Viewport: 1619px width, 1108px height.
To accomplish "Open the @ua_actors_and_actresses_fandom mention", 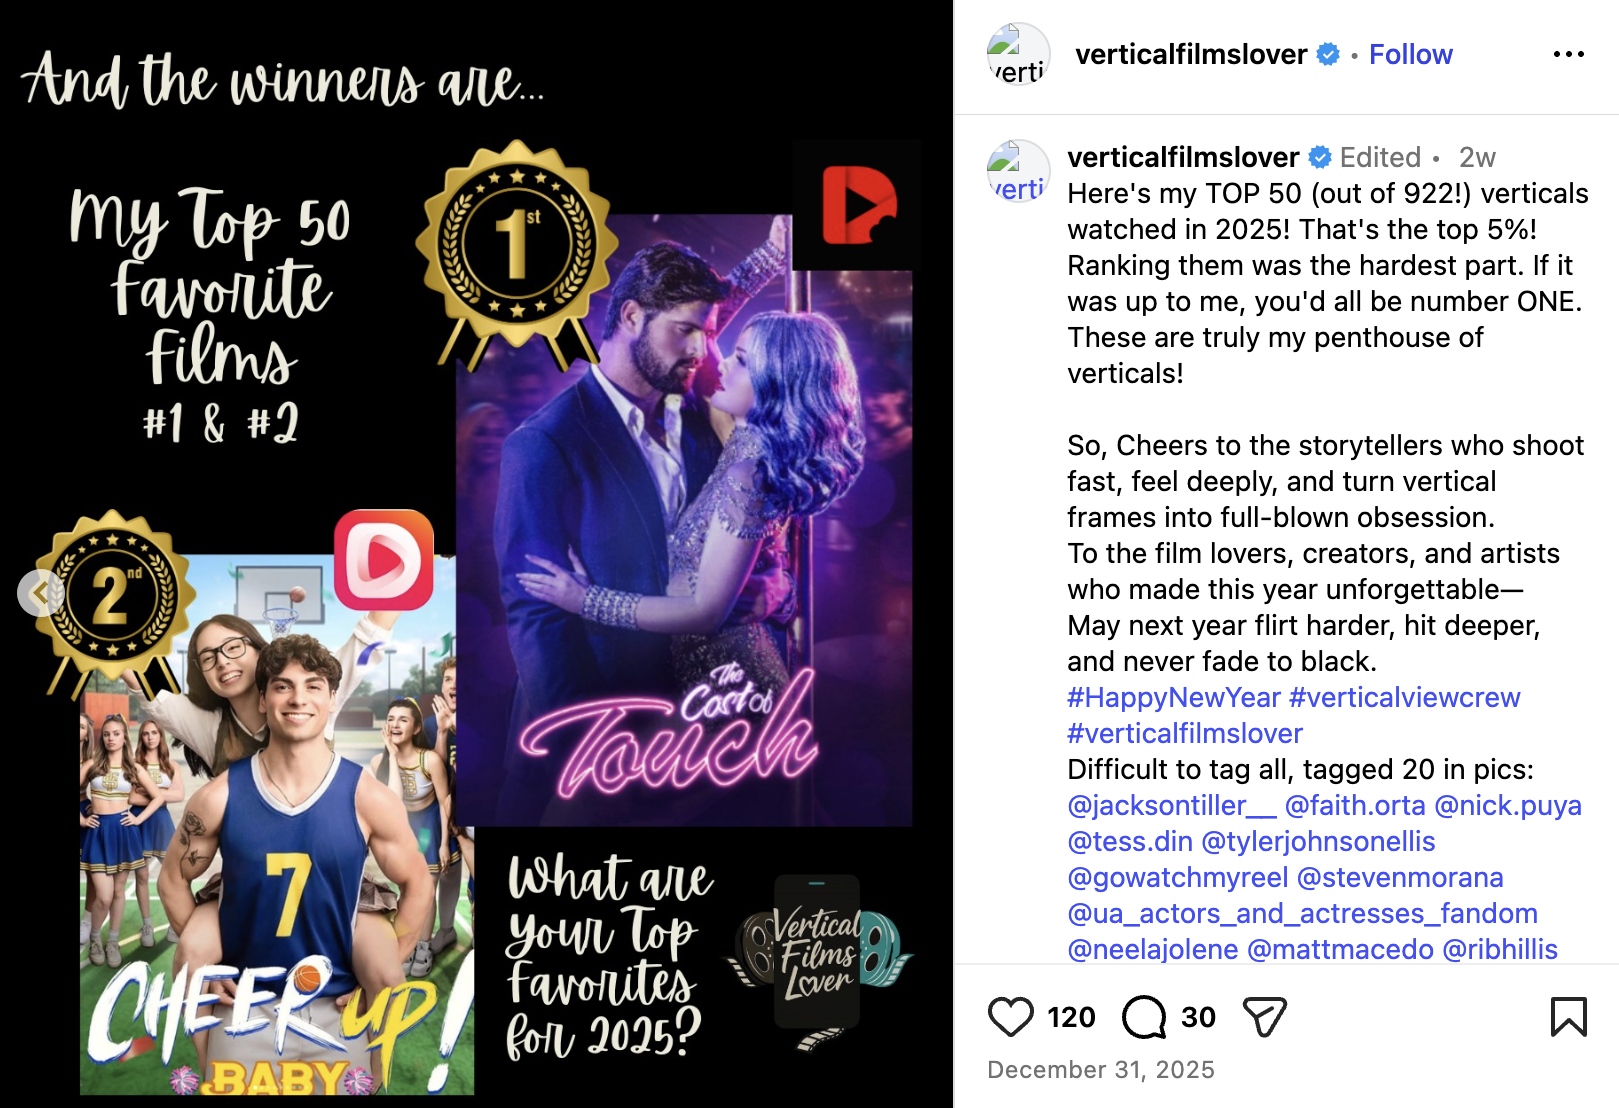I will pyautogui.click(x=1302, y=914).
